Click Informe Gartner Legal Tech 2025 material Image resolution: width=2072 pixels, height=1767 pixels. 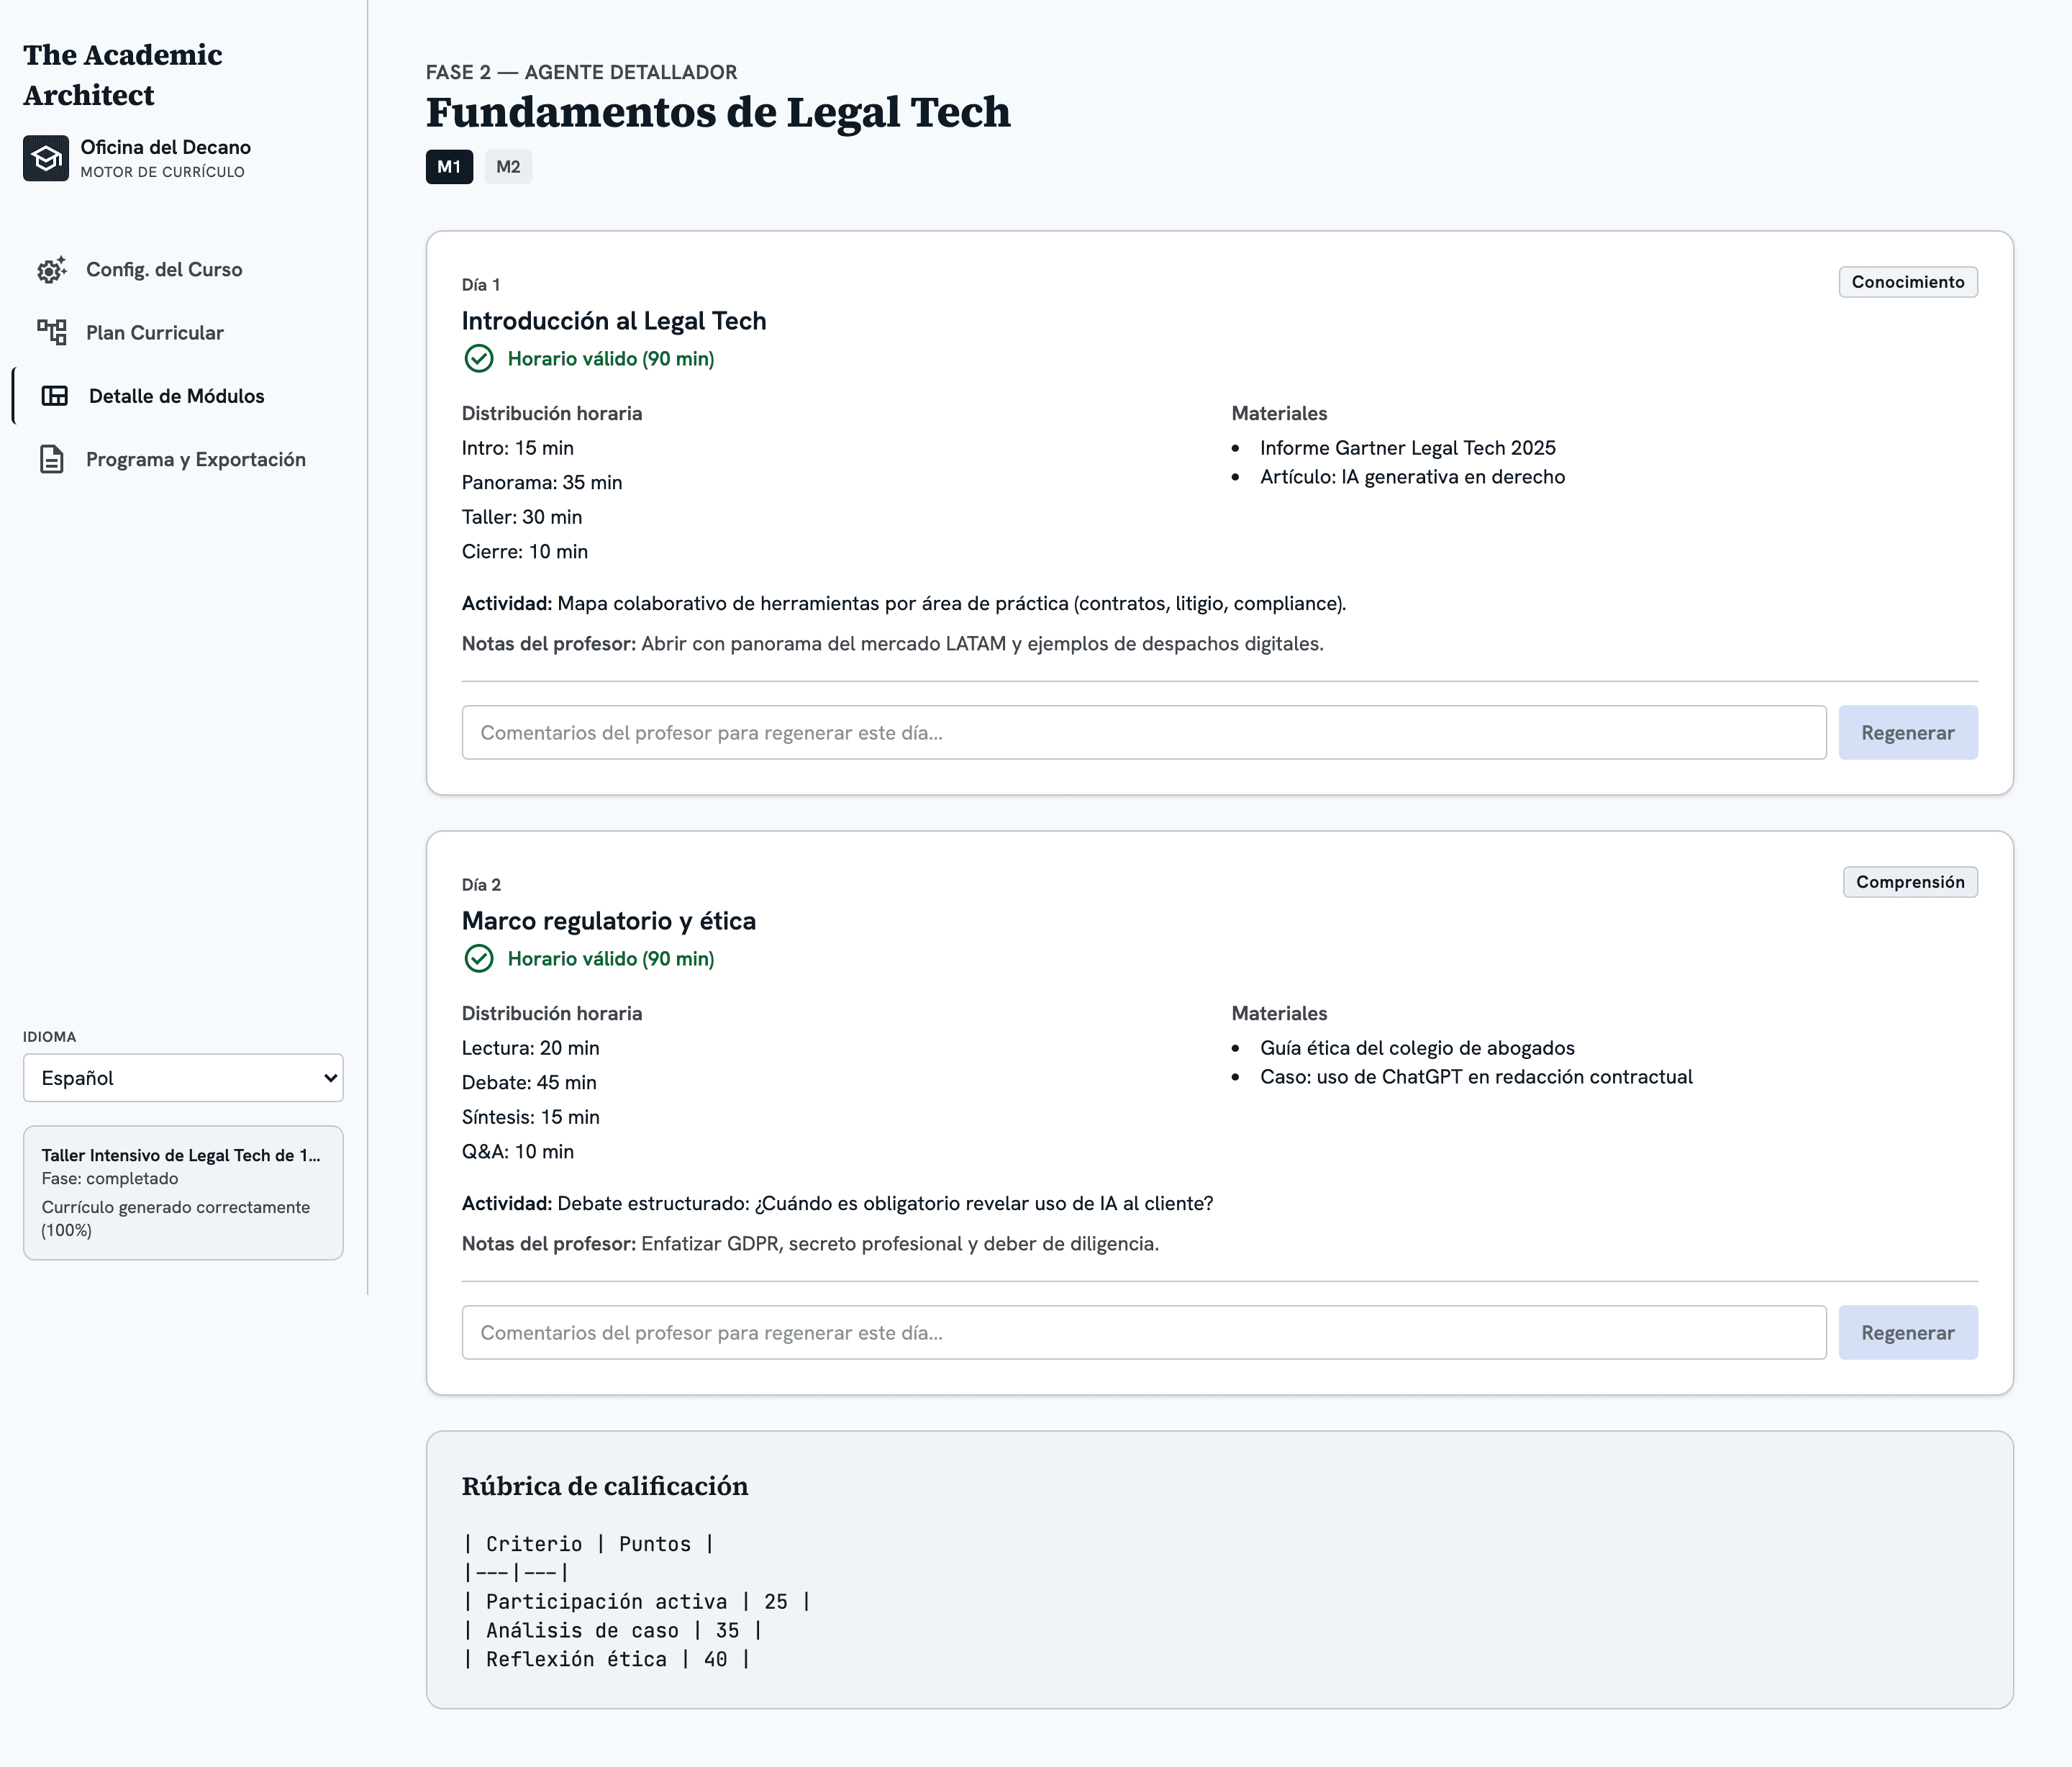point(1408,448)
